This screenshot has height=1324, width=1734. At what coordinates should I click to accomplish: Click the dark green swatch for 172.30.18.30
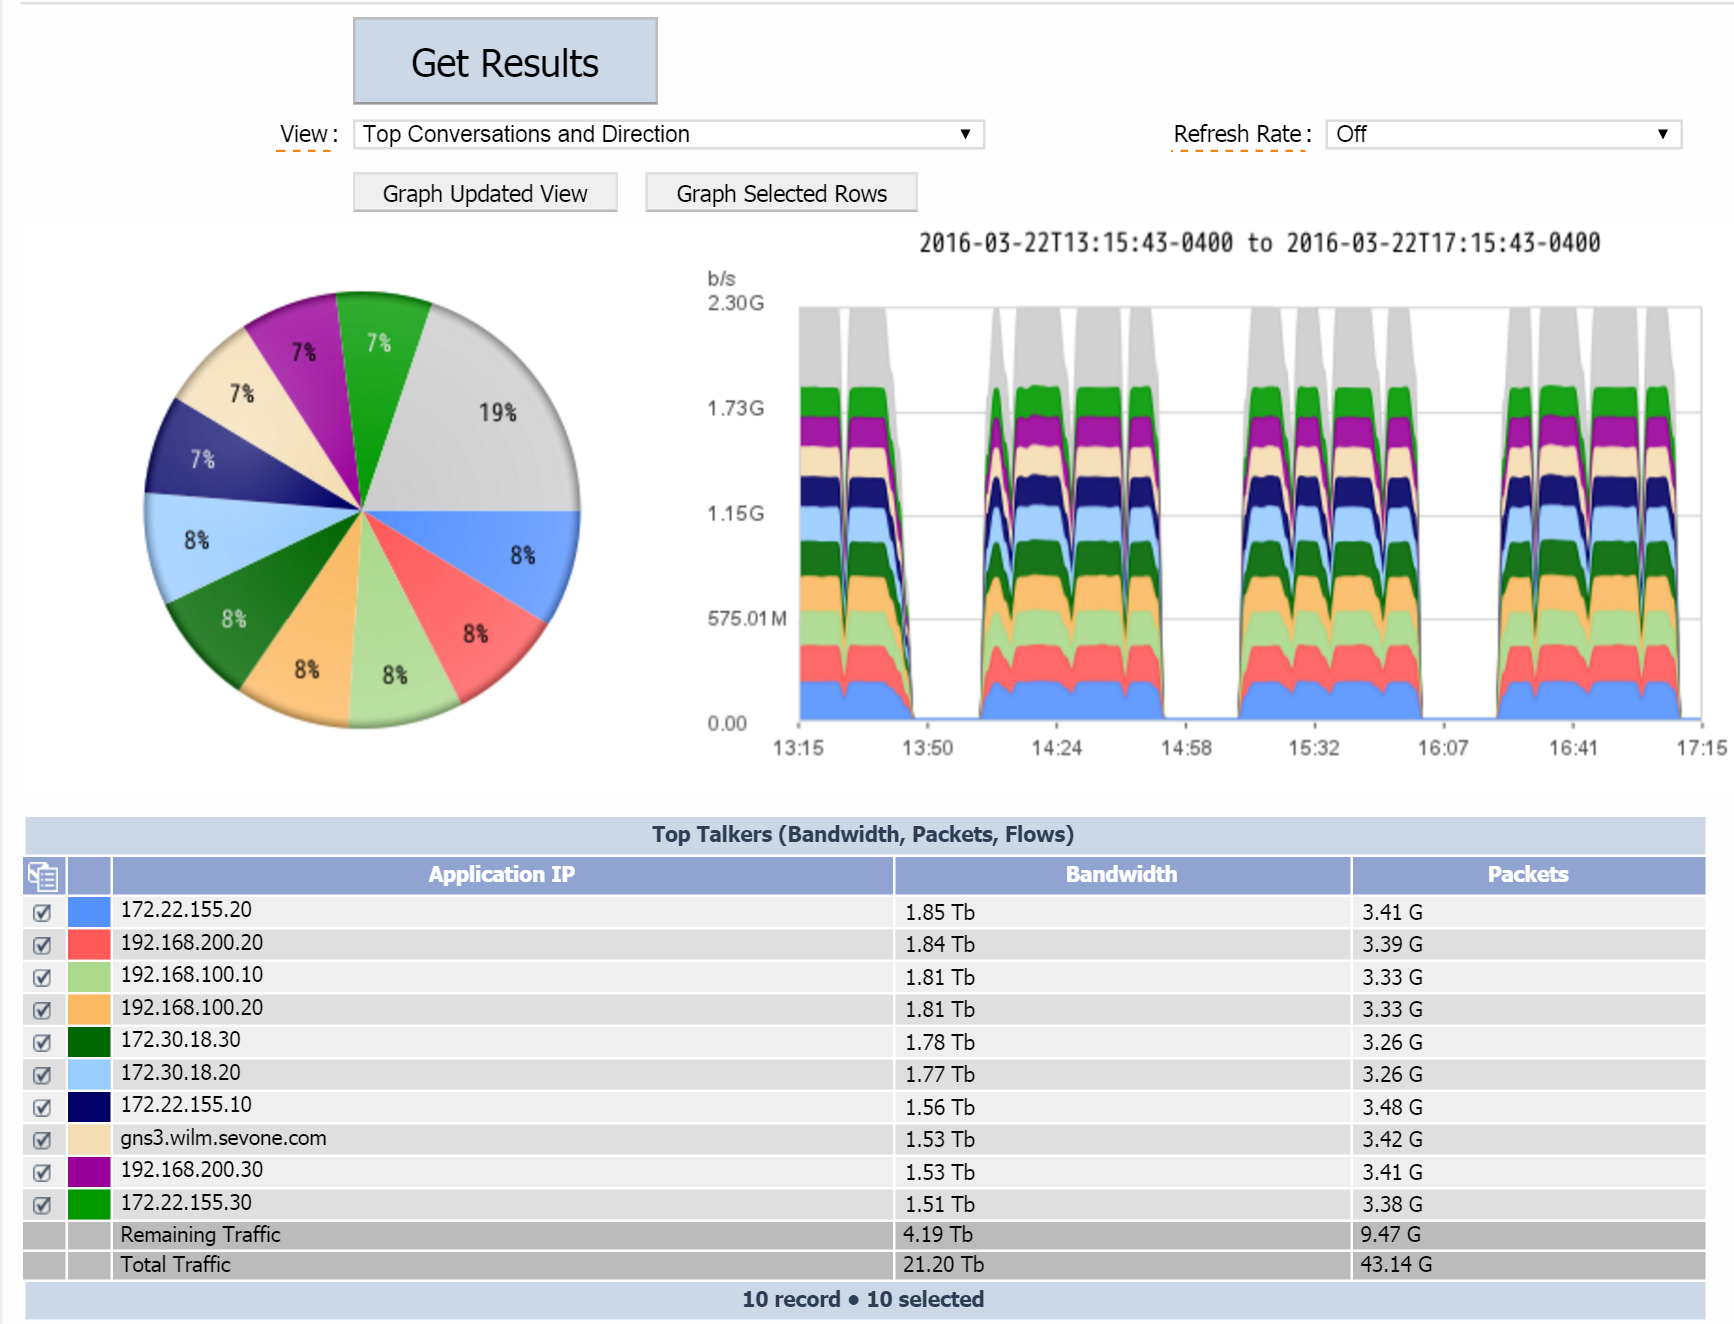89,1042
